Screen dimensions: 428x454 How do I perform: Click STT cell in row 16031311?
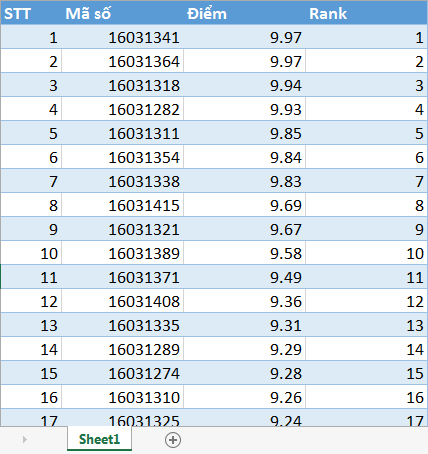[31, 133]
